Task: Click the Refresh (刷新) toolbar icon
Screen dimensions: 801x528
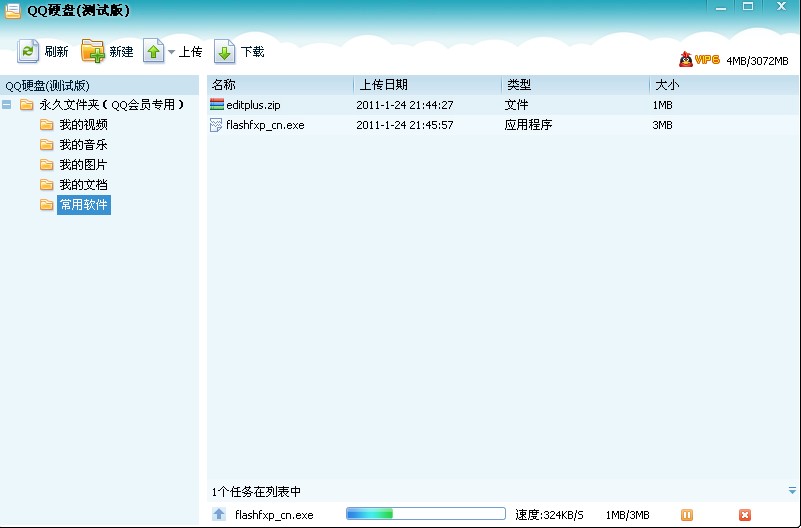Action: click(x=28, y=51)
